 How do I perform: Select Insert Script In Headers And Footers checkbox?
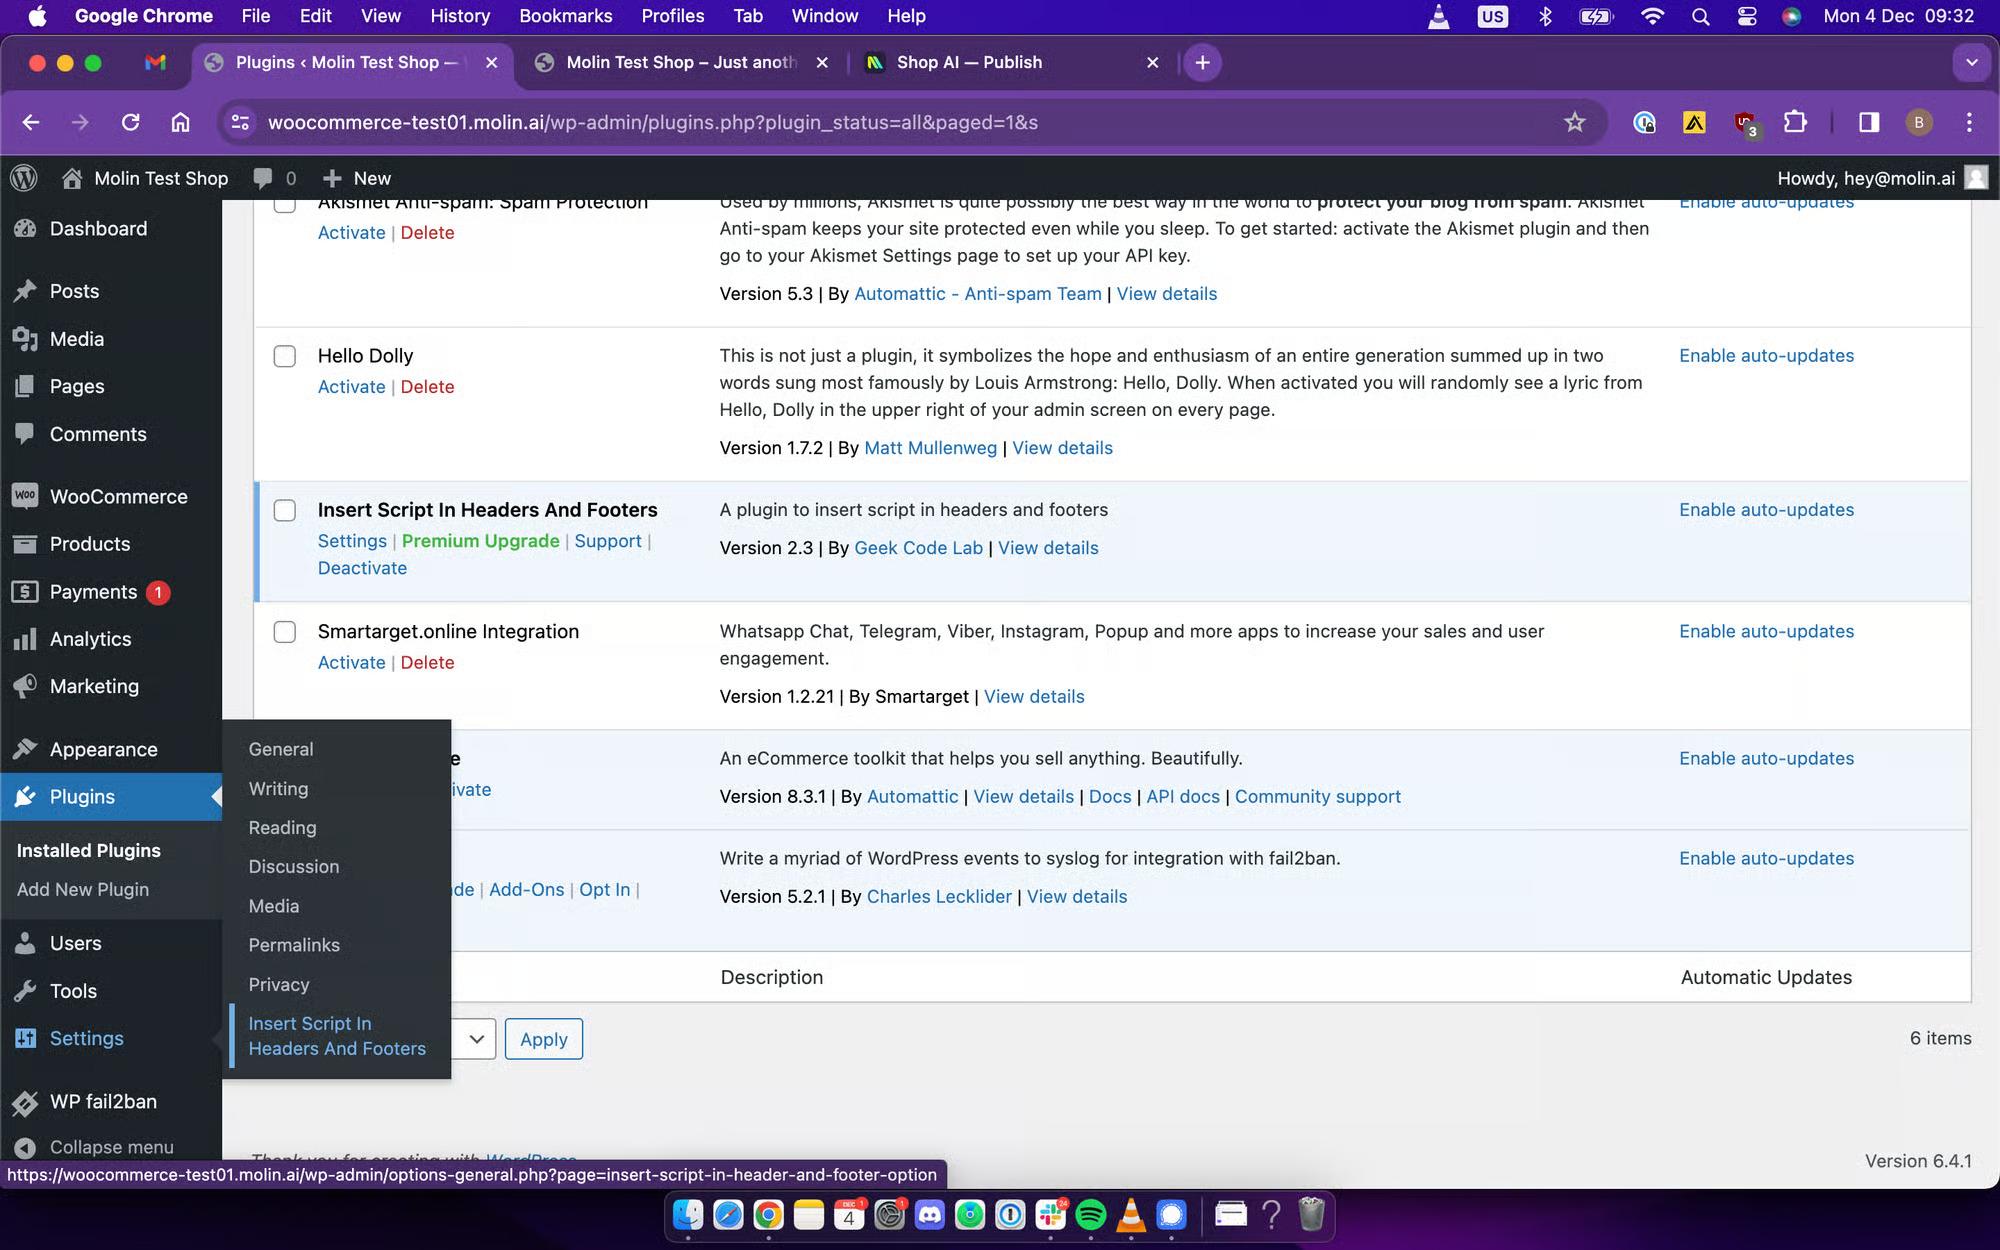point(285,510)
